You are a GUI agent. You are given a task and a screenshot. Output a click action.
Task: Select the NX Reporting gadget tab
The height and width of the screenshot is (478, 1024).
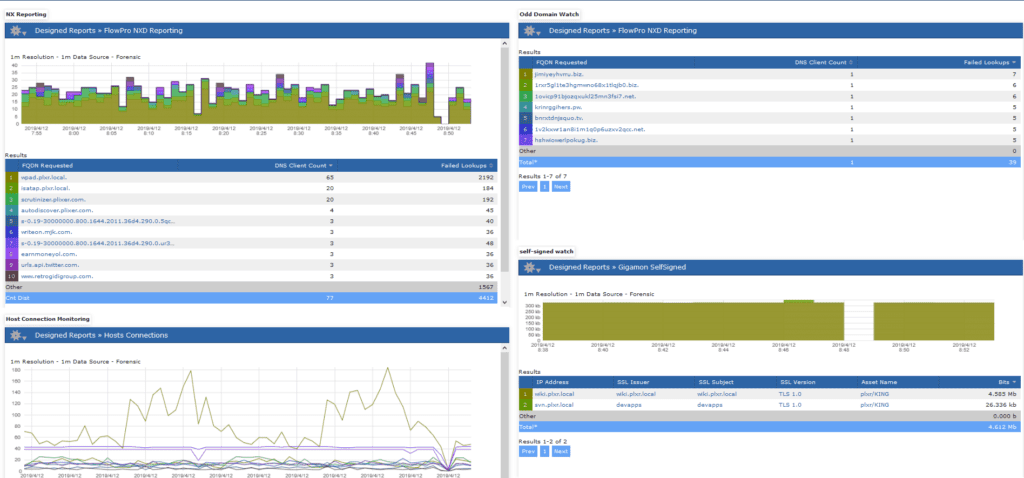pos(25,14)
